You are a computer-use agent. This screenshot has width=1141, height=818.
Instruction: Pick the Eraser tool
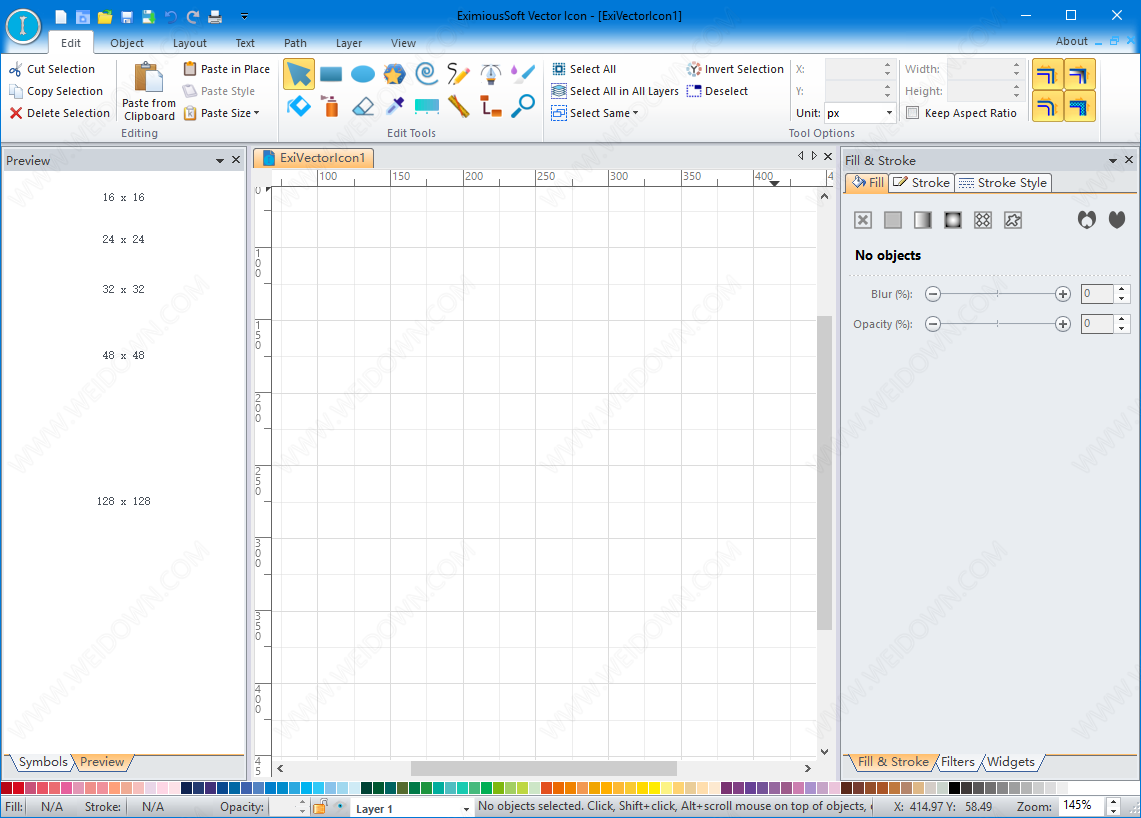click(363, 106)
